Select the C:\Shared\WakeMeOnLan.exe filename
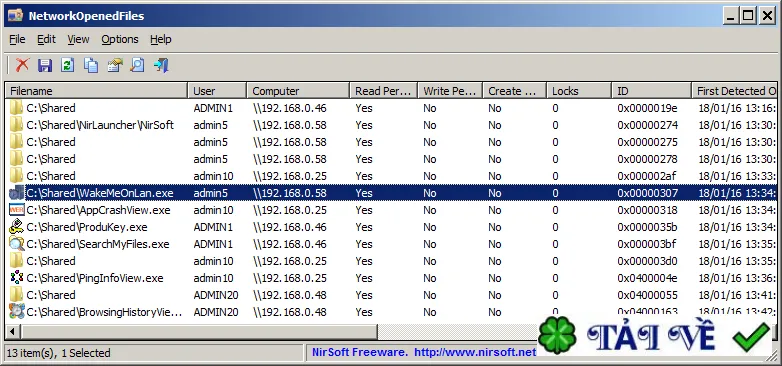This screenshot has width=782, height=366. click(100, 193)
